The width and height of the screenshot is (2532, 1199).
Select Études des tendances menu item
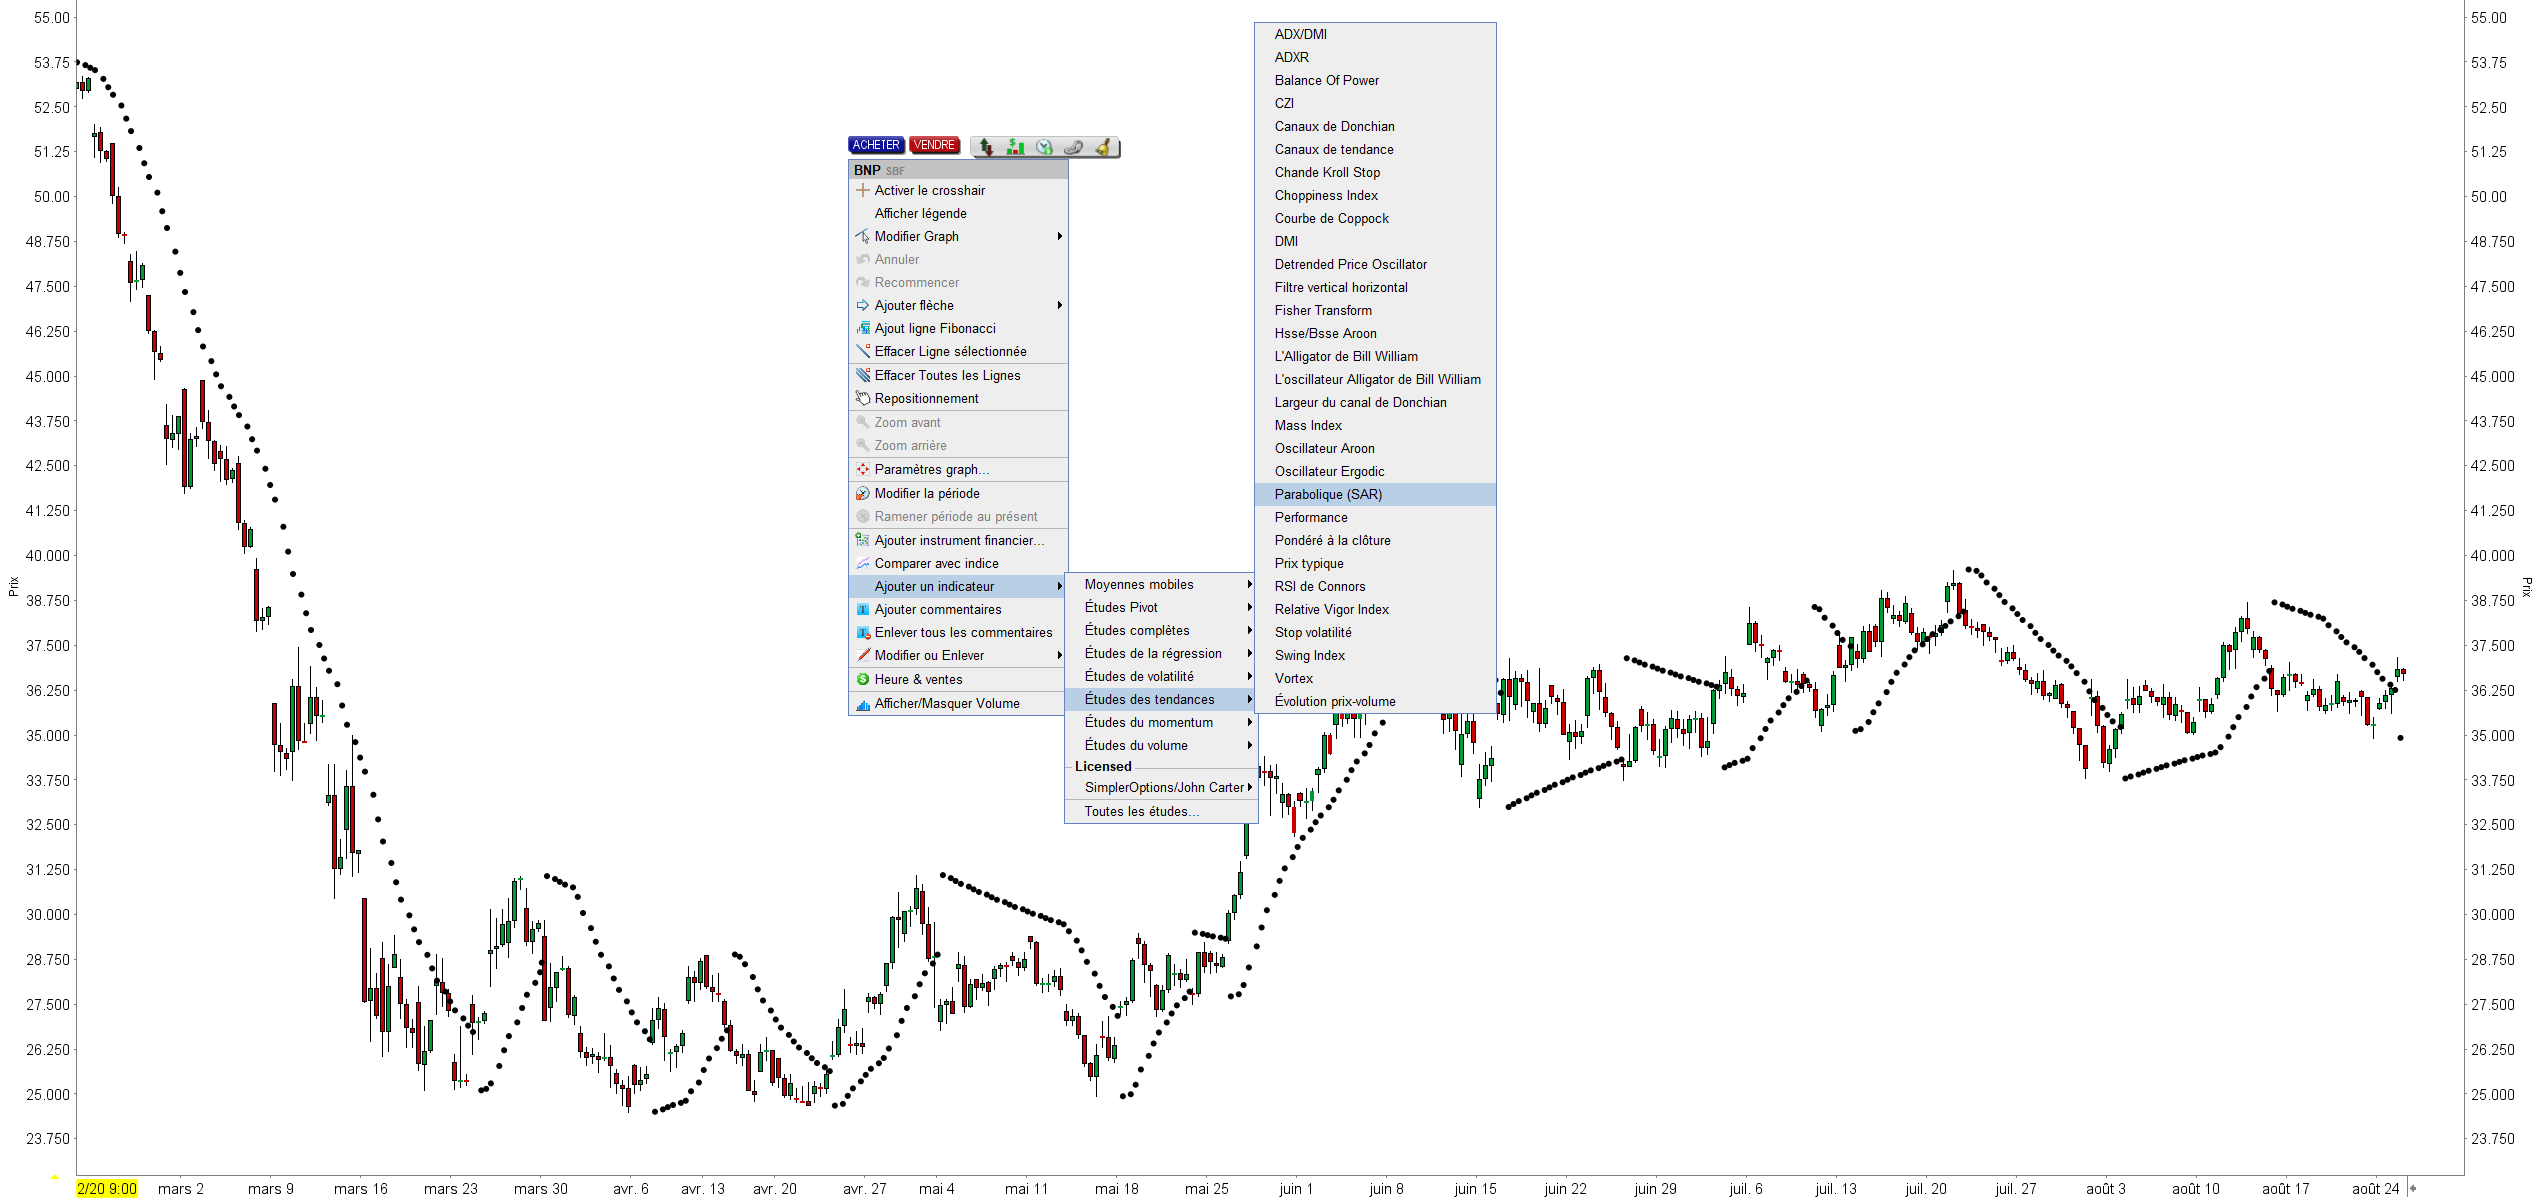pyautogui.click(x=1160, y=699)
